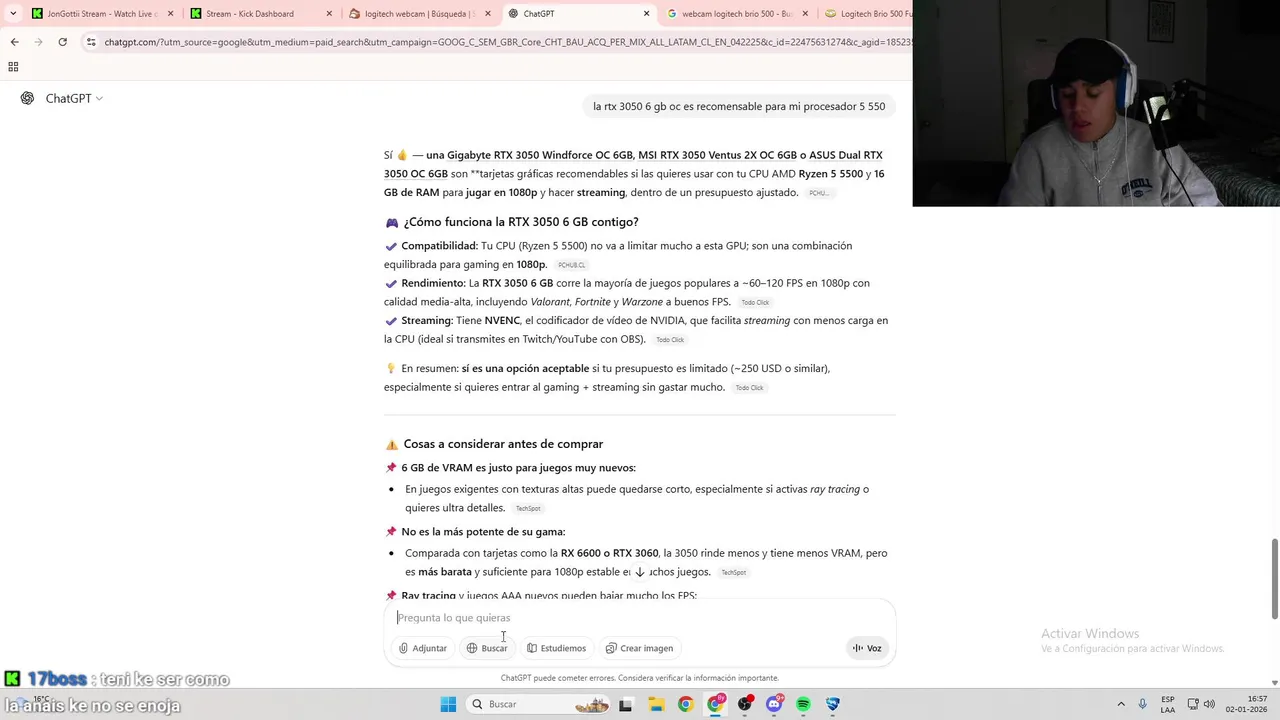Click the Buscar web search button
The height and width of the screenshot is (720, 1280).
(487, 648)
